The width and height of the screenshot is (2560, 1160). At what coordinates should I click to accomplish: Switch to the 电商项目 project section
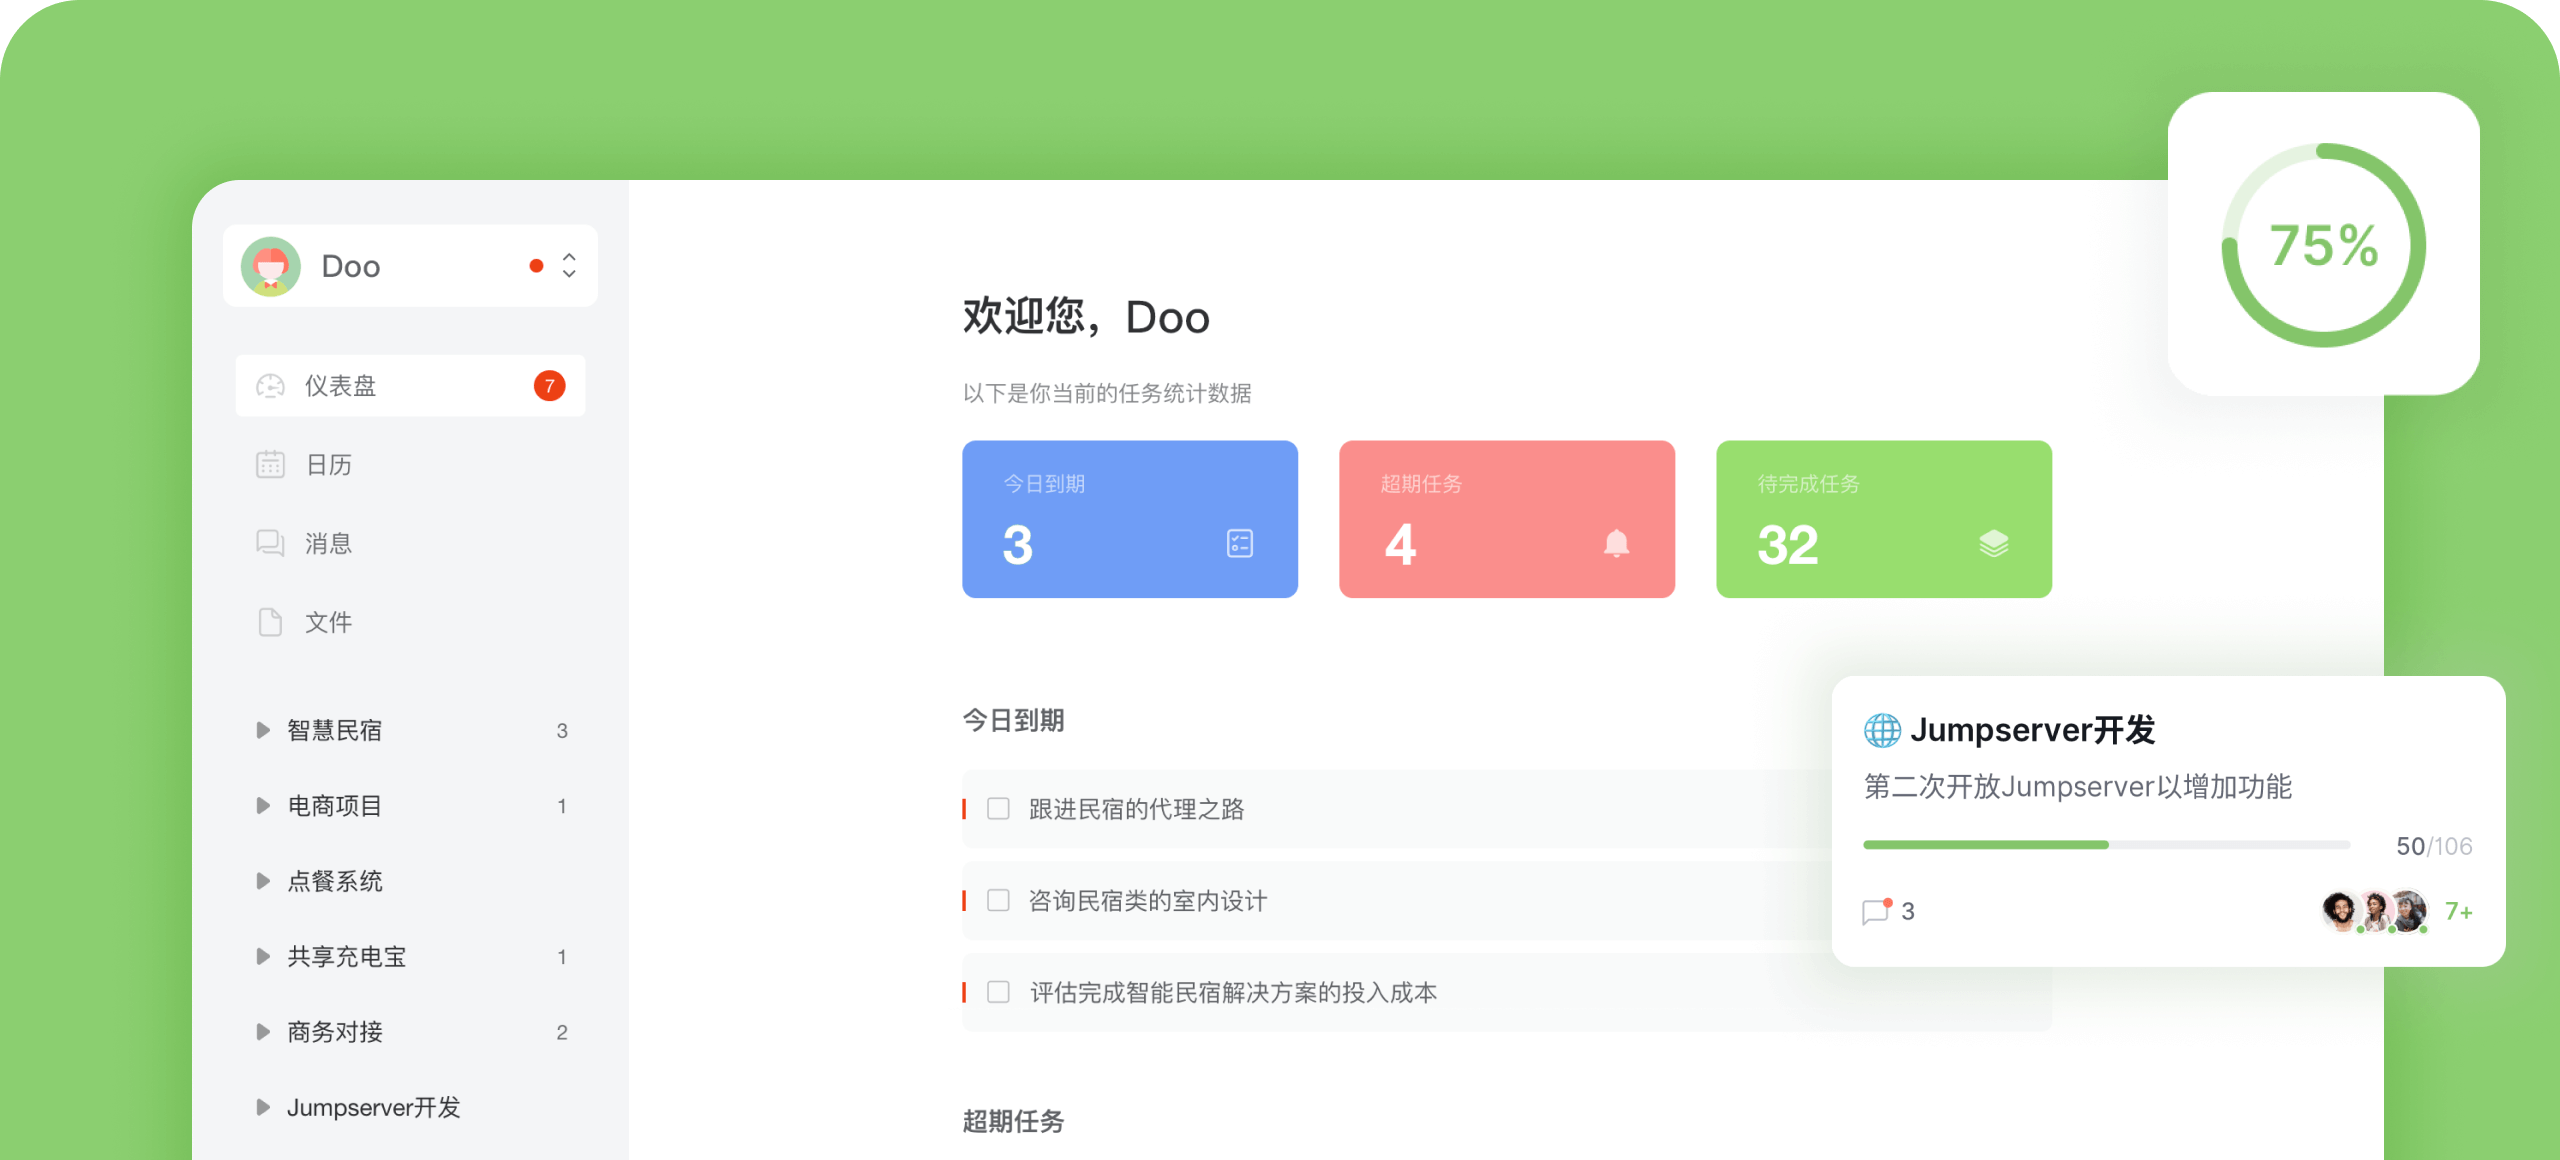334,806
